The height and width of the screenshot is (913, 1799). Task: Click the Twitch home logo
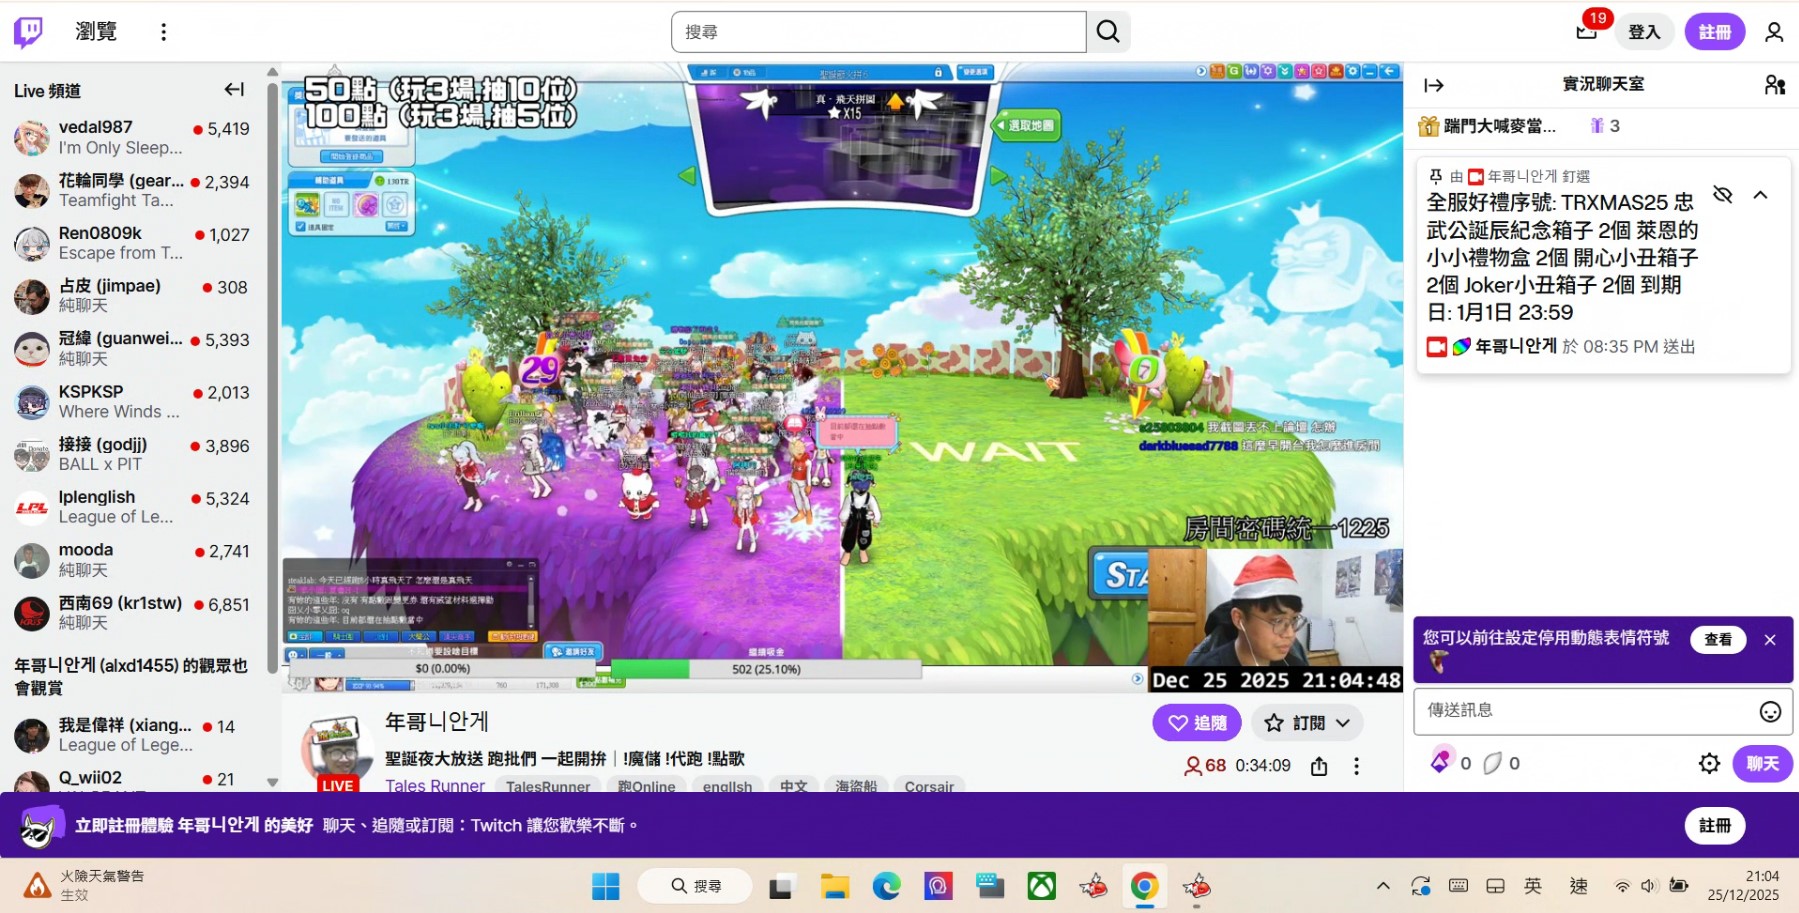pyautogui.click(x=28, y=32)
